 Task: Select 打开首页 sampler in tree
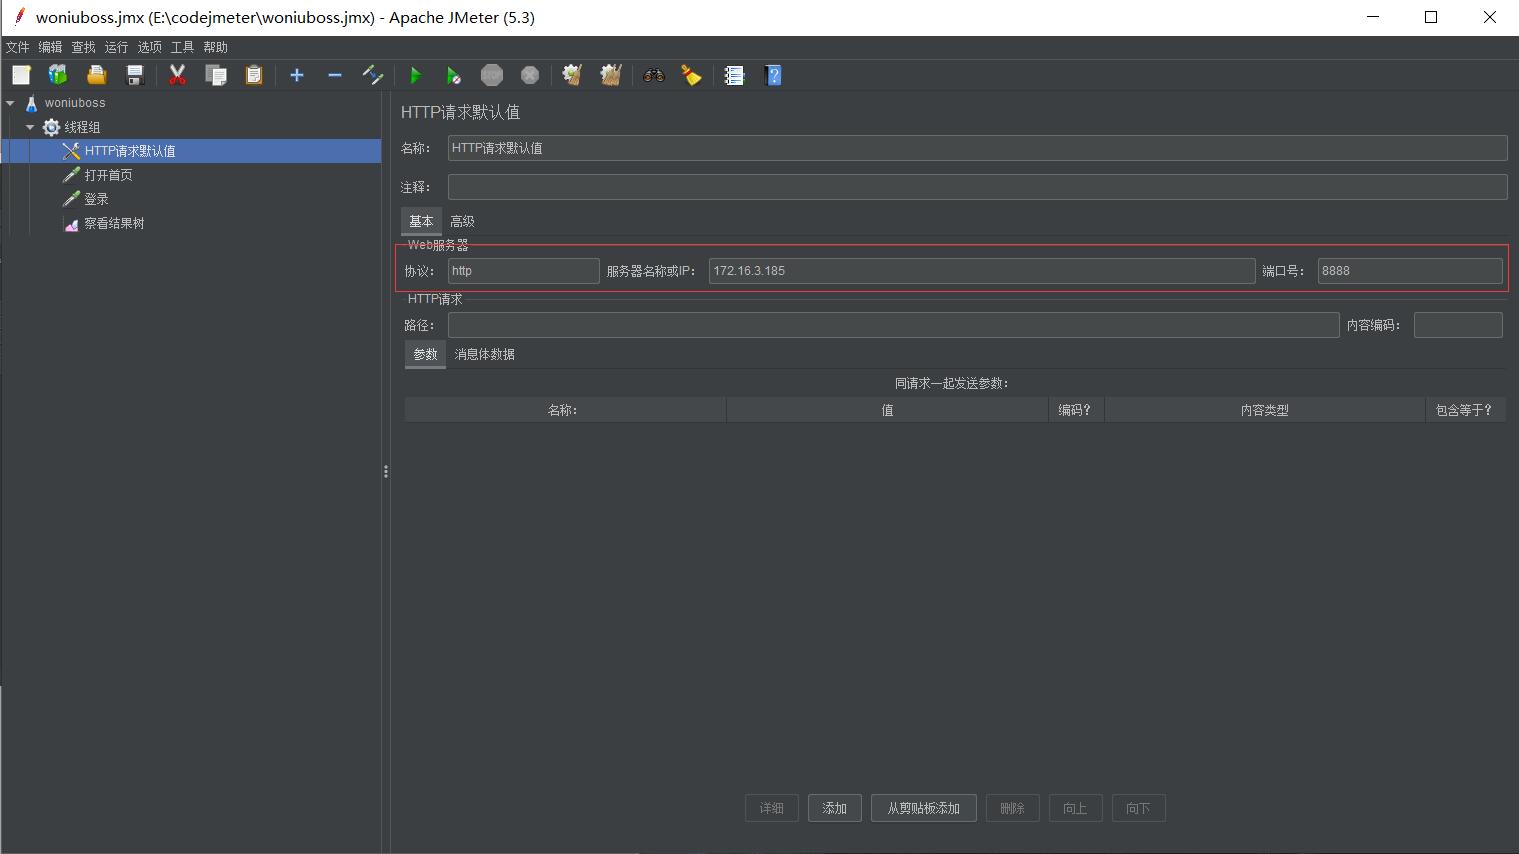108,175
